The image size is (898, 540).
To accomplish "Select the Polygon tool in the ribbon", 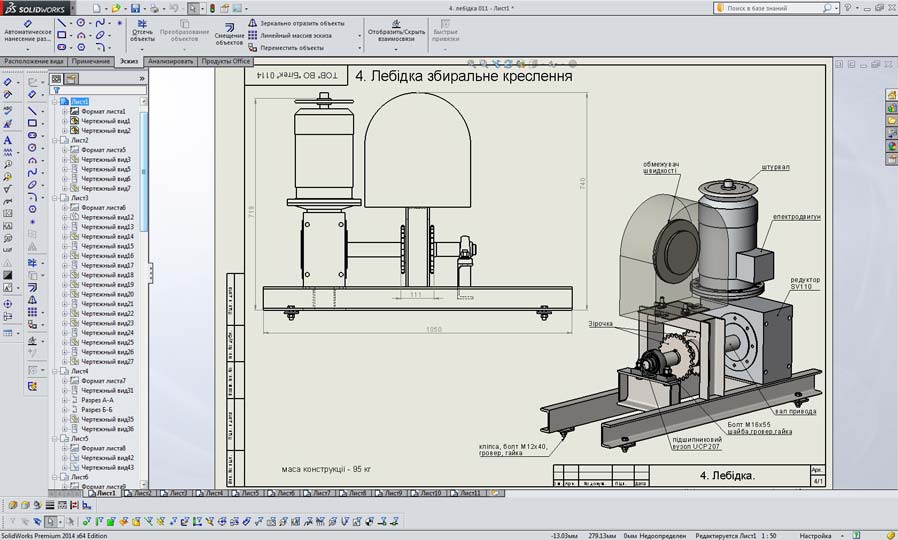I will click(x=81, y=47).
